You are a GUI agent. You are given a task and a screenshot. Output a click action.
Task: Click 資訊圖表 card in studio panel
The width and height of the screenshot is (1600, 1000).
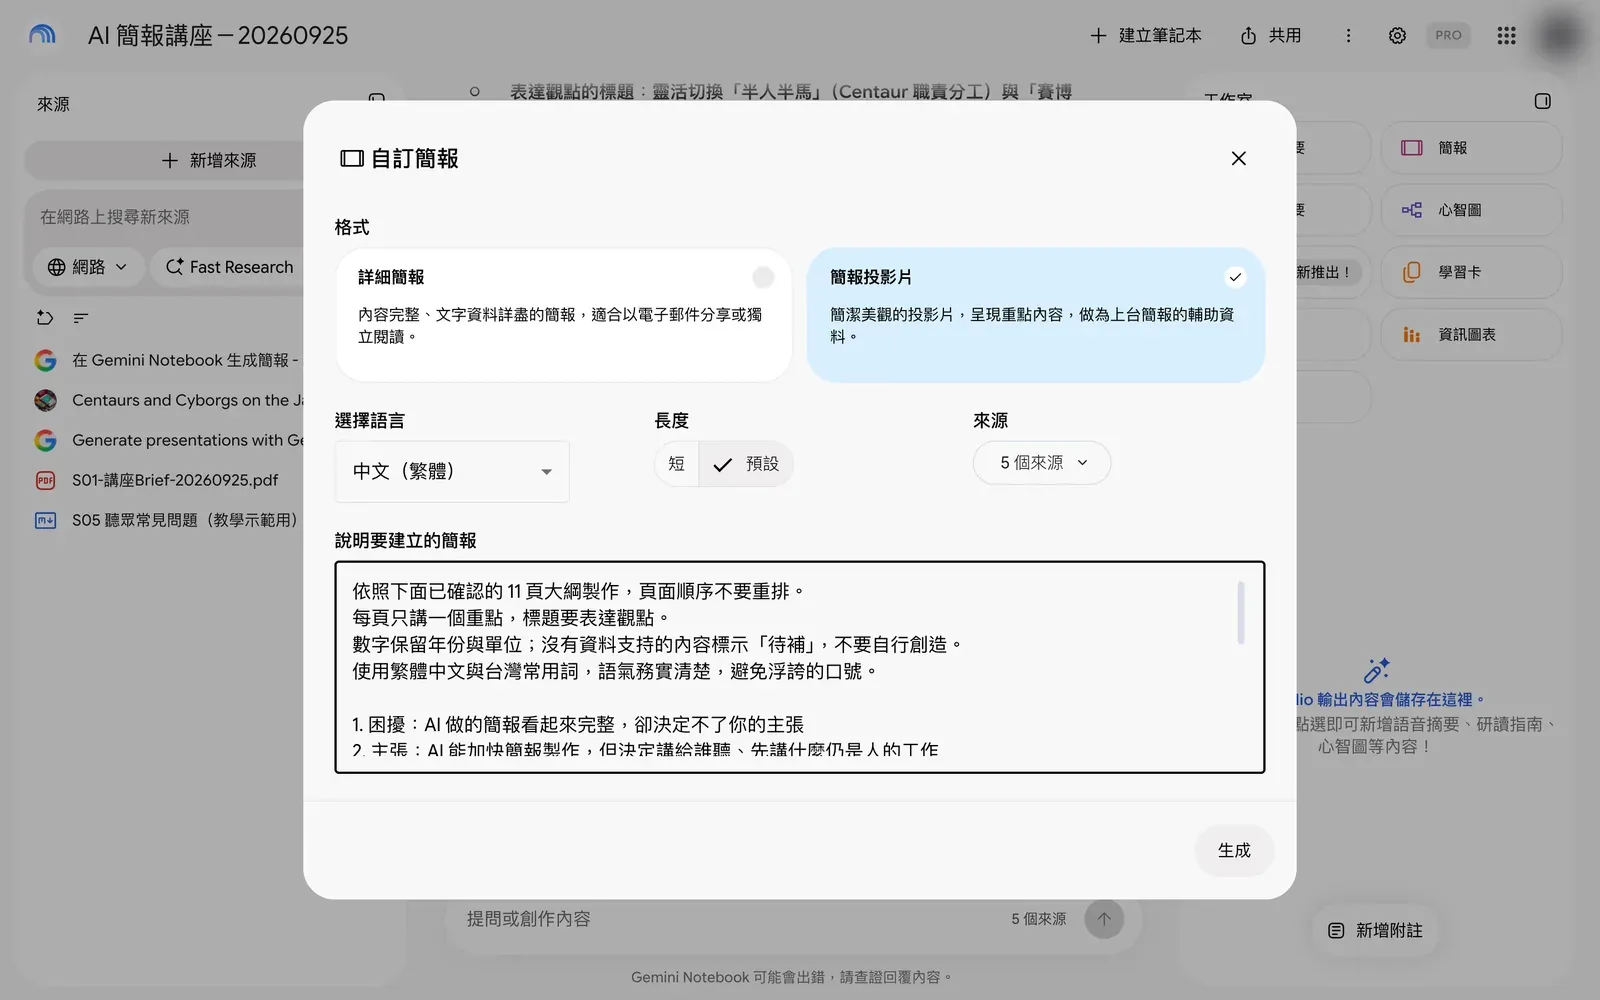pyautogui.click(x=1471, y=334)
